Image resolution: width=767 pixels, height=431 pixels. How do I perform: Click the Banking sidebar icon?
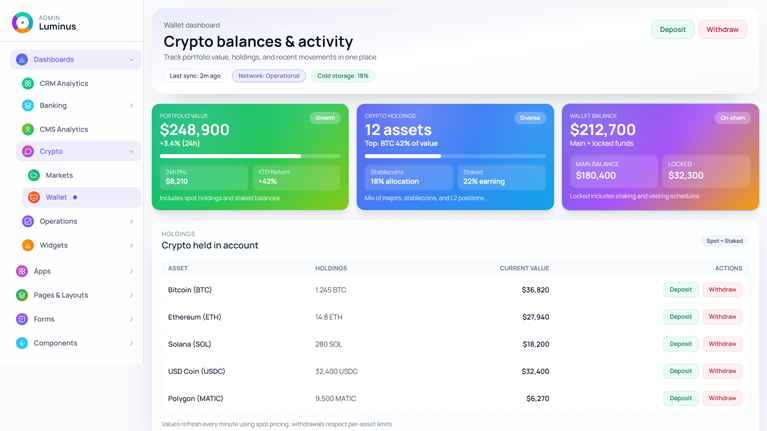click(28, 105)
